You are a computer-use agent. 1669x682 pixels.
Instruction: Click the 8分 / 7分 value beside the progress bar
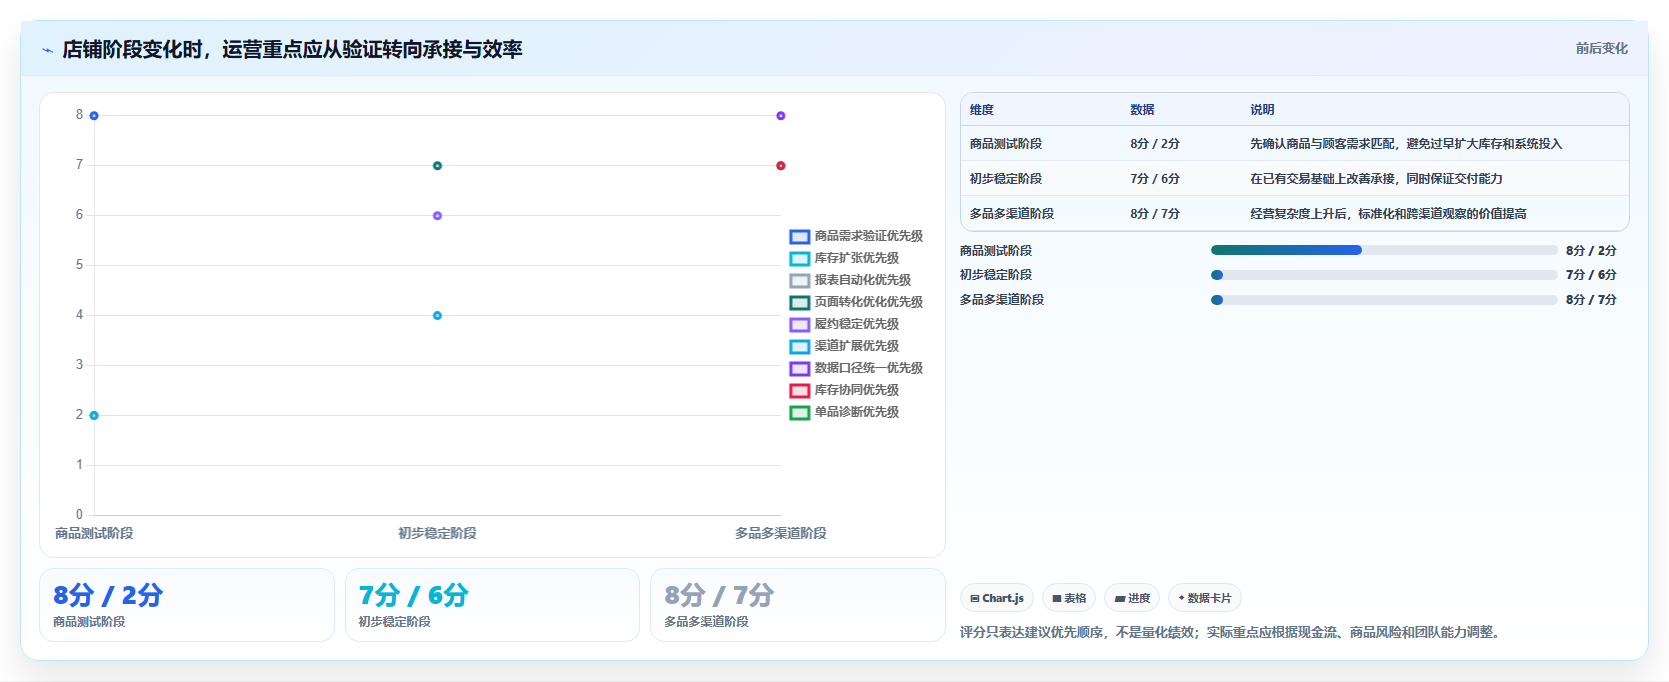[1591, 300]
